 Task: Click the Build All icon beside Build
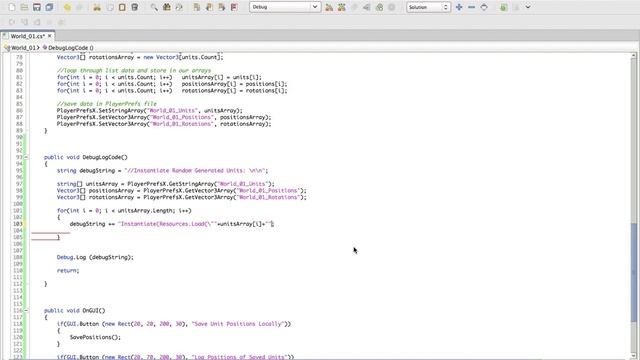[x=342, y=7]
